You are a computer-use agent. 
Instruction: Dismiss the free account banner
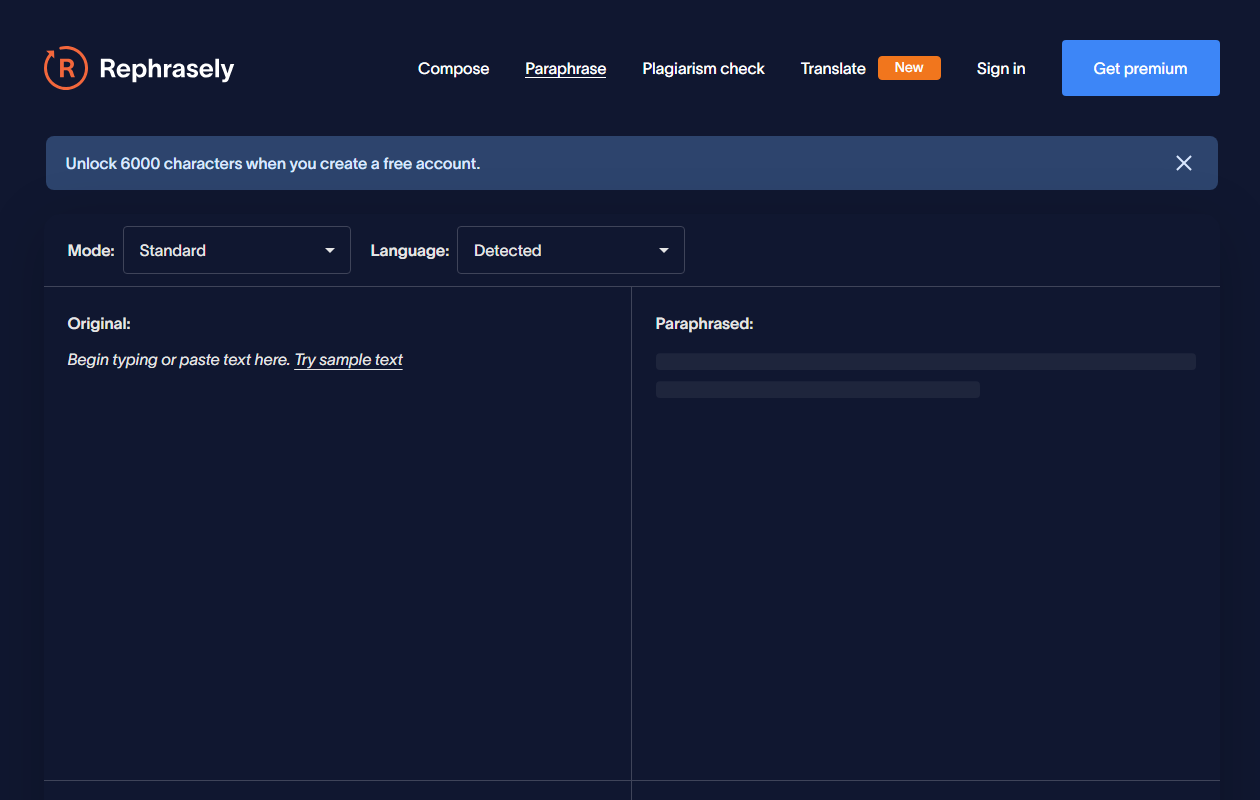pos(1183,163)
